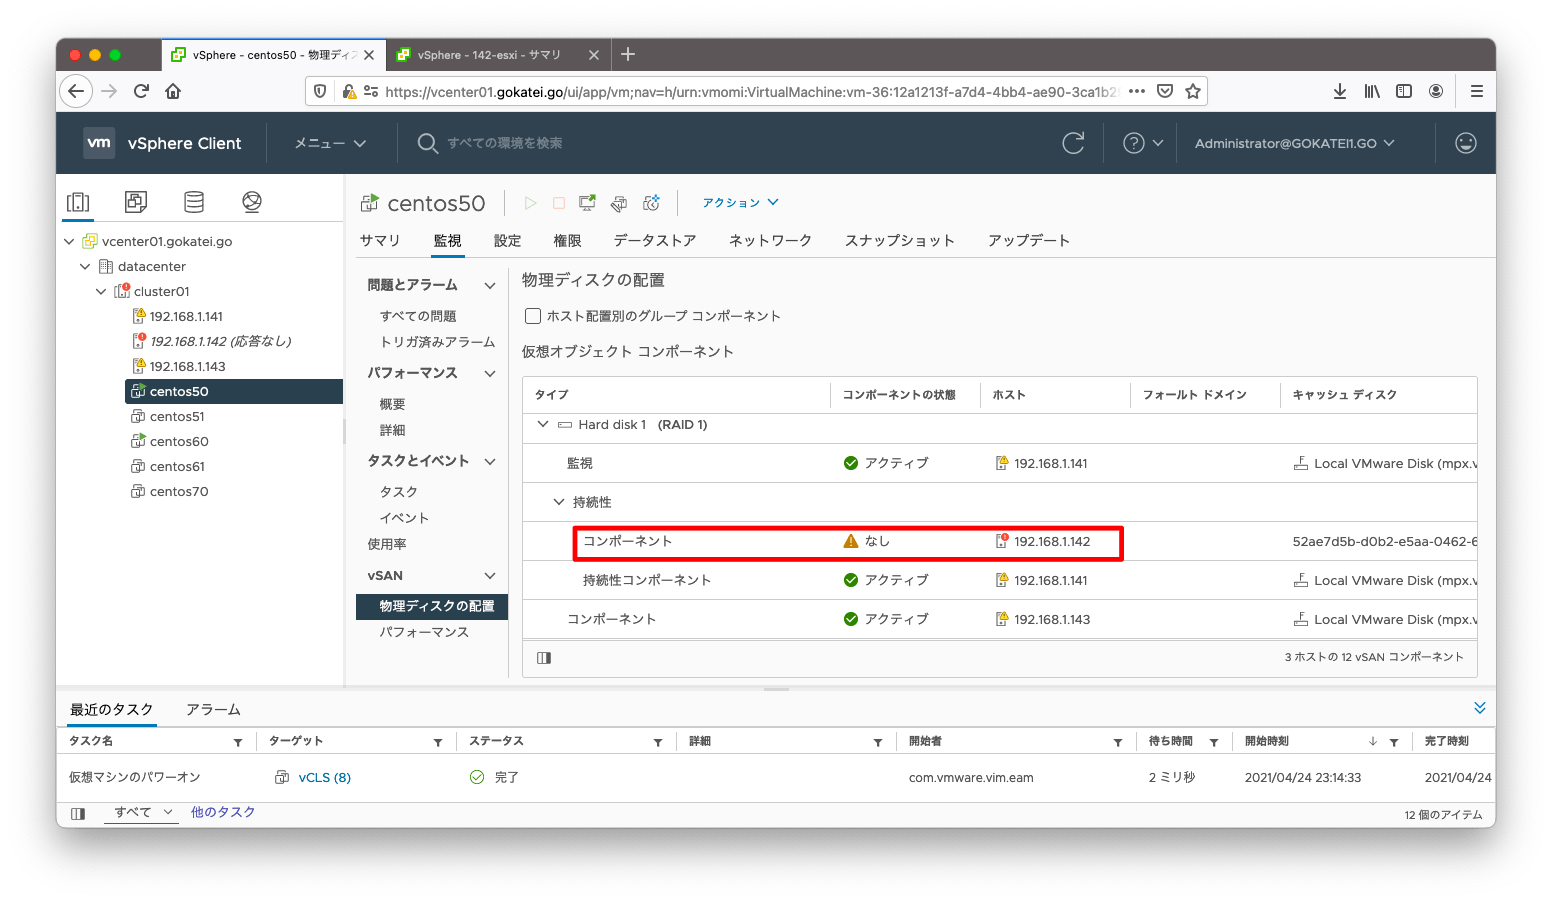Click the refresh icon in the top bar
The height and width of the screenshot is (902, 1552).
point(1073,142)
